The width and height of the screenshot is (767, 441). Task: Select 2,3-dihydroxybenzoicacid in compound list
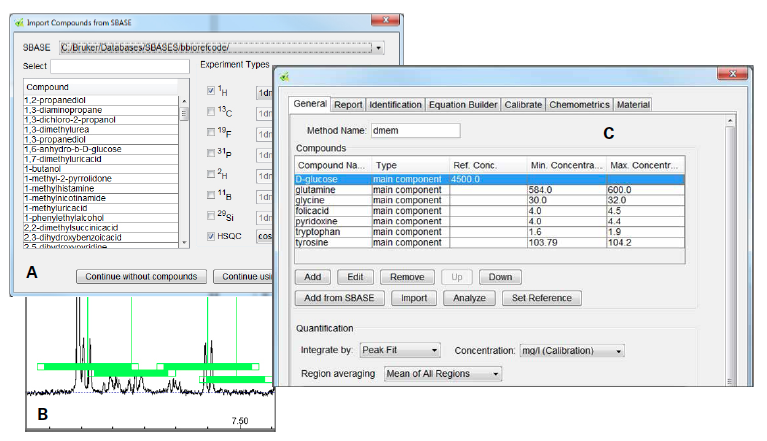tap(101, 237)
